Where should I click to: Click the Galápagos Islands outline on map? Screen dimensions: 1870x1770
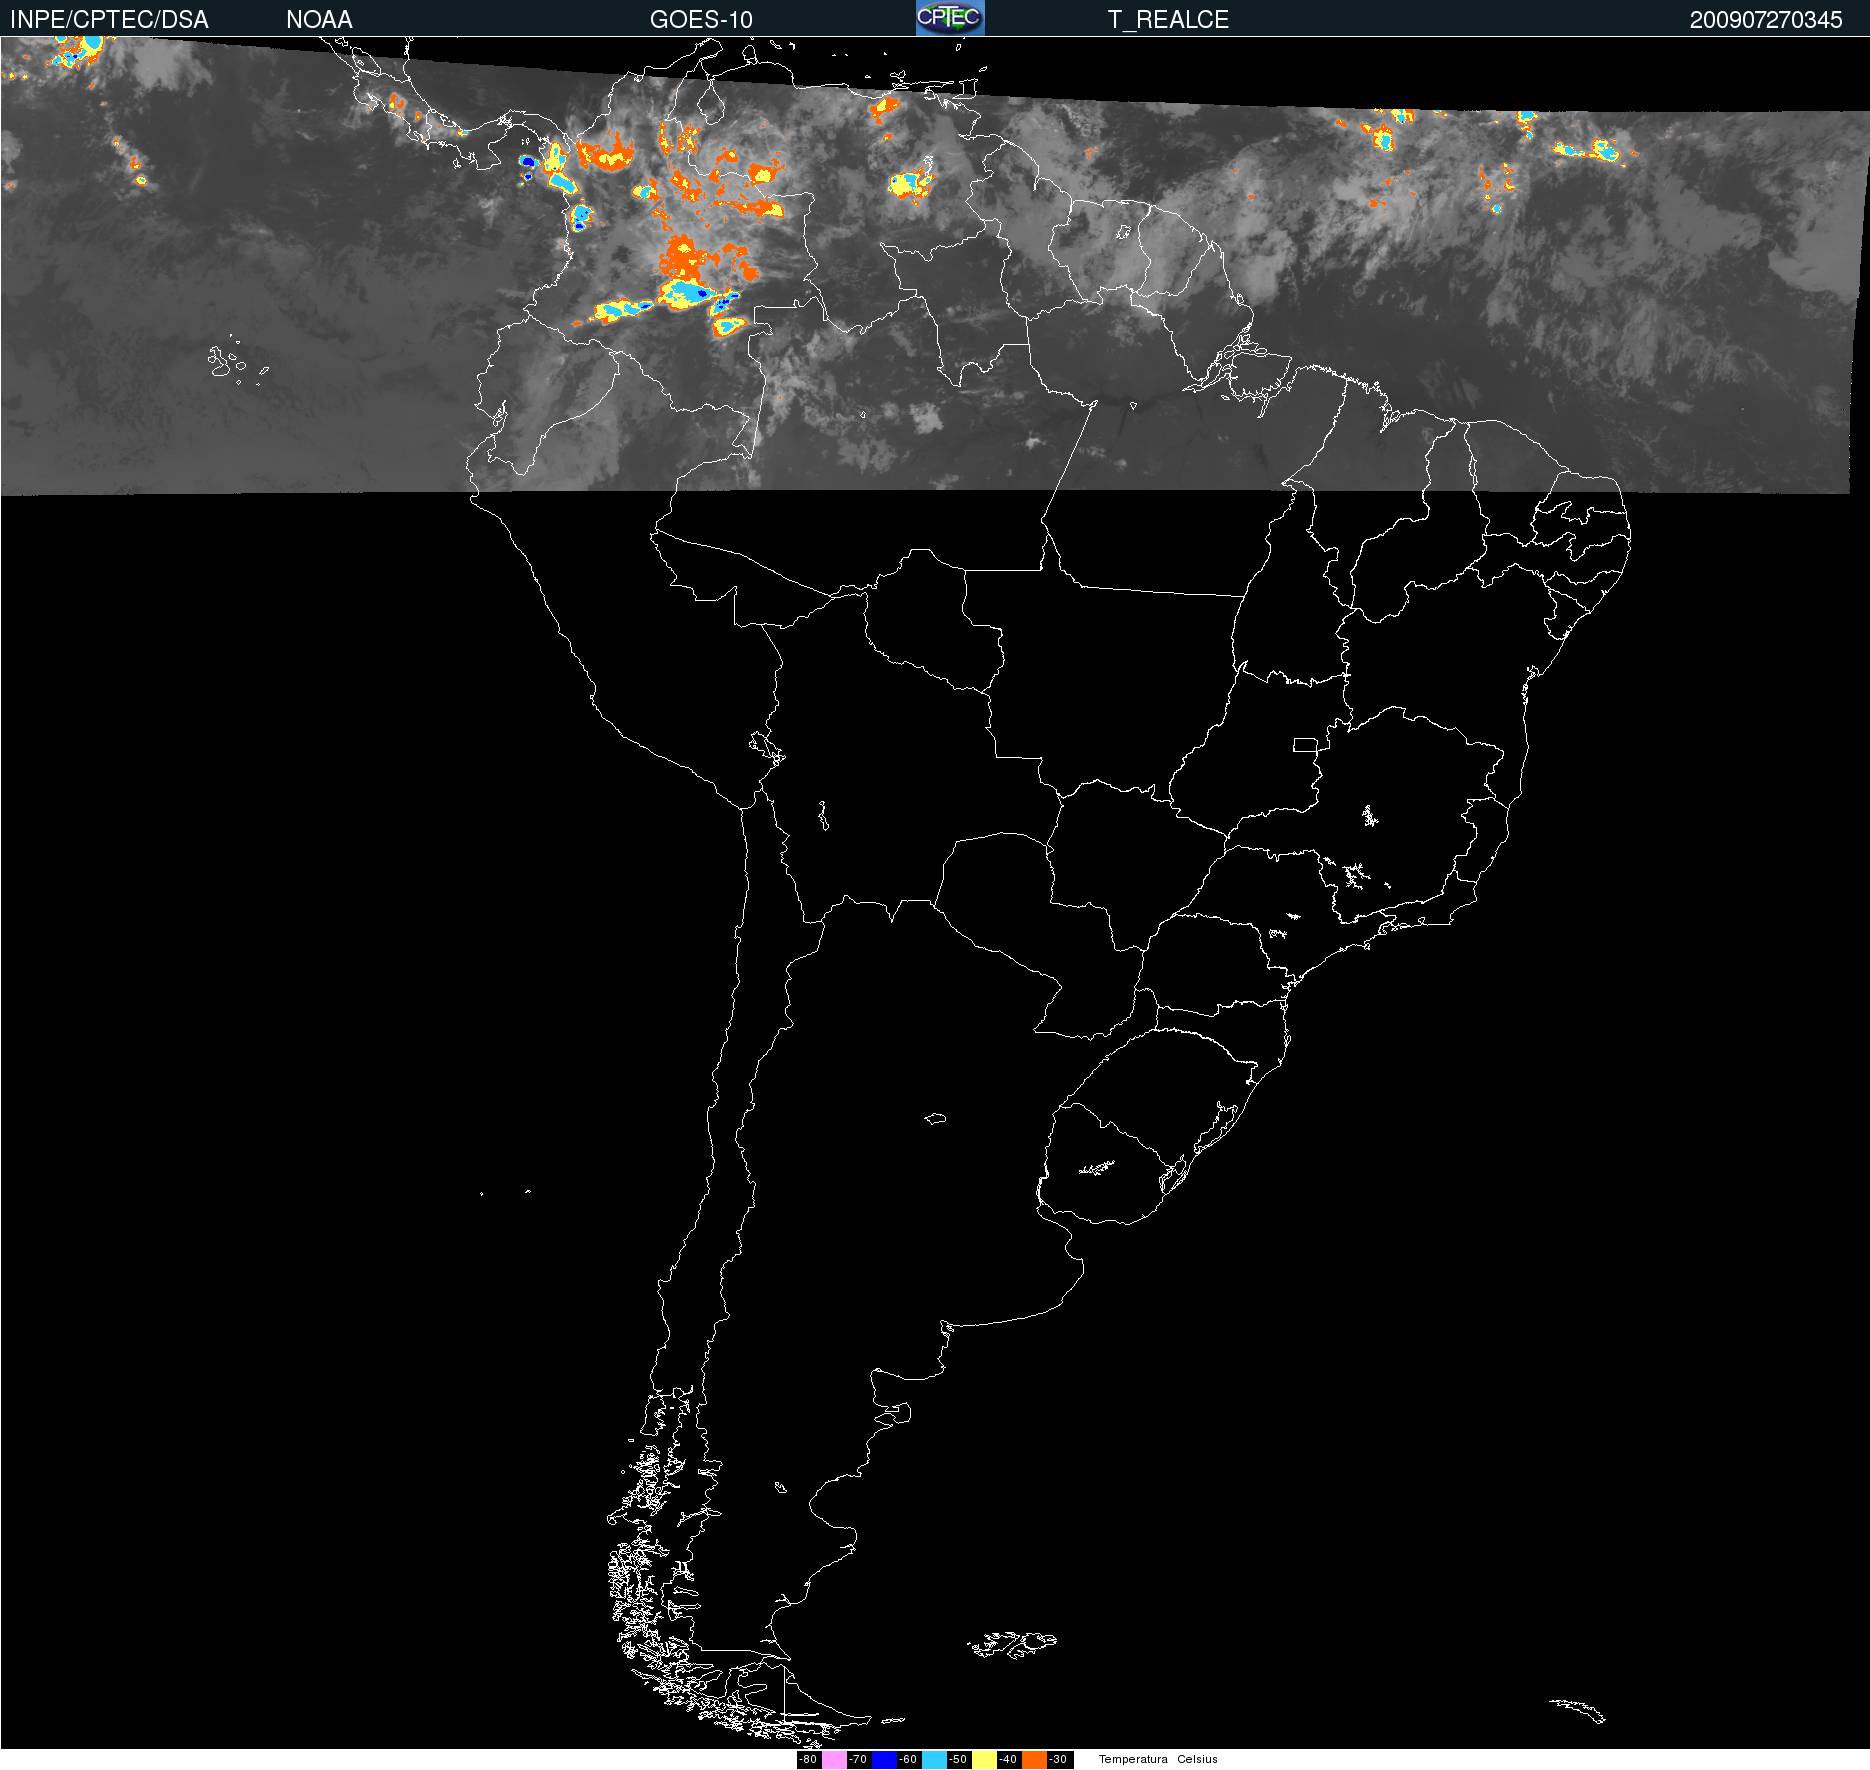(235, 364)
